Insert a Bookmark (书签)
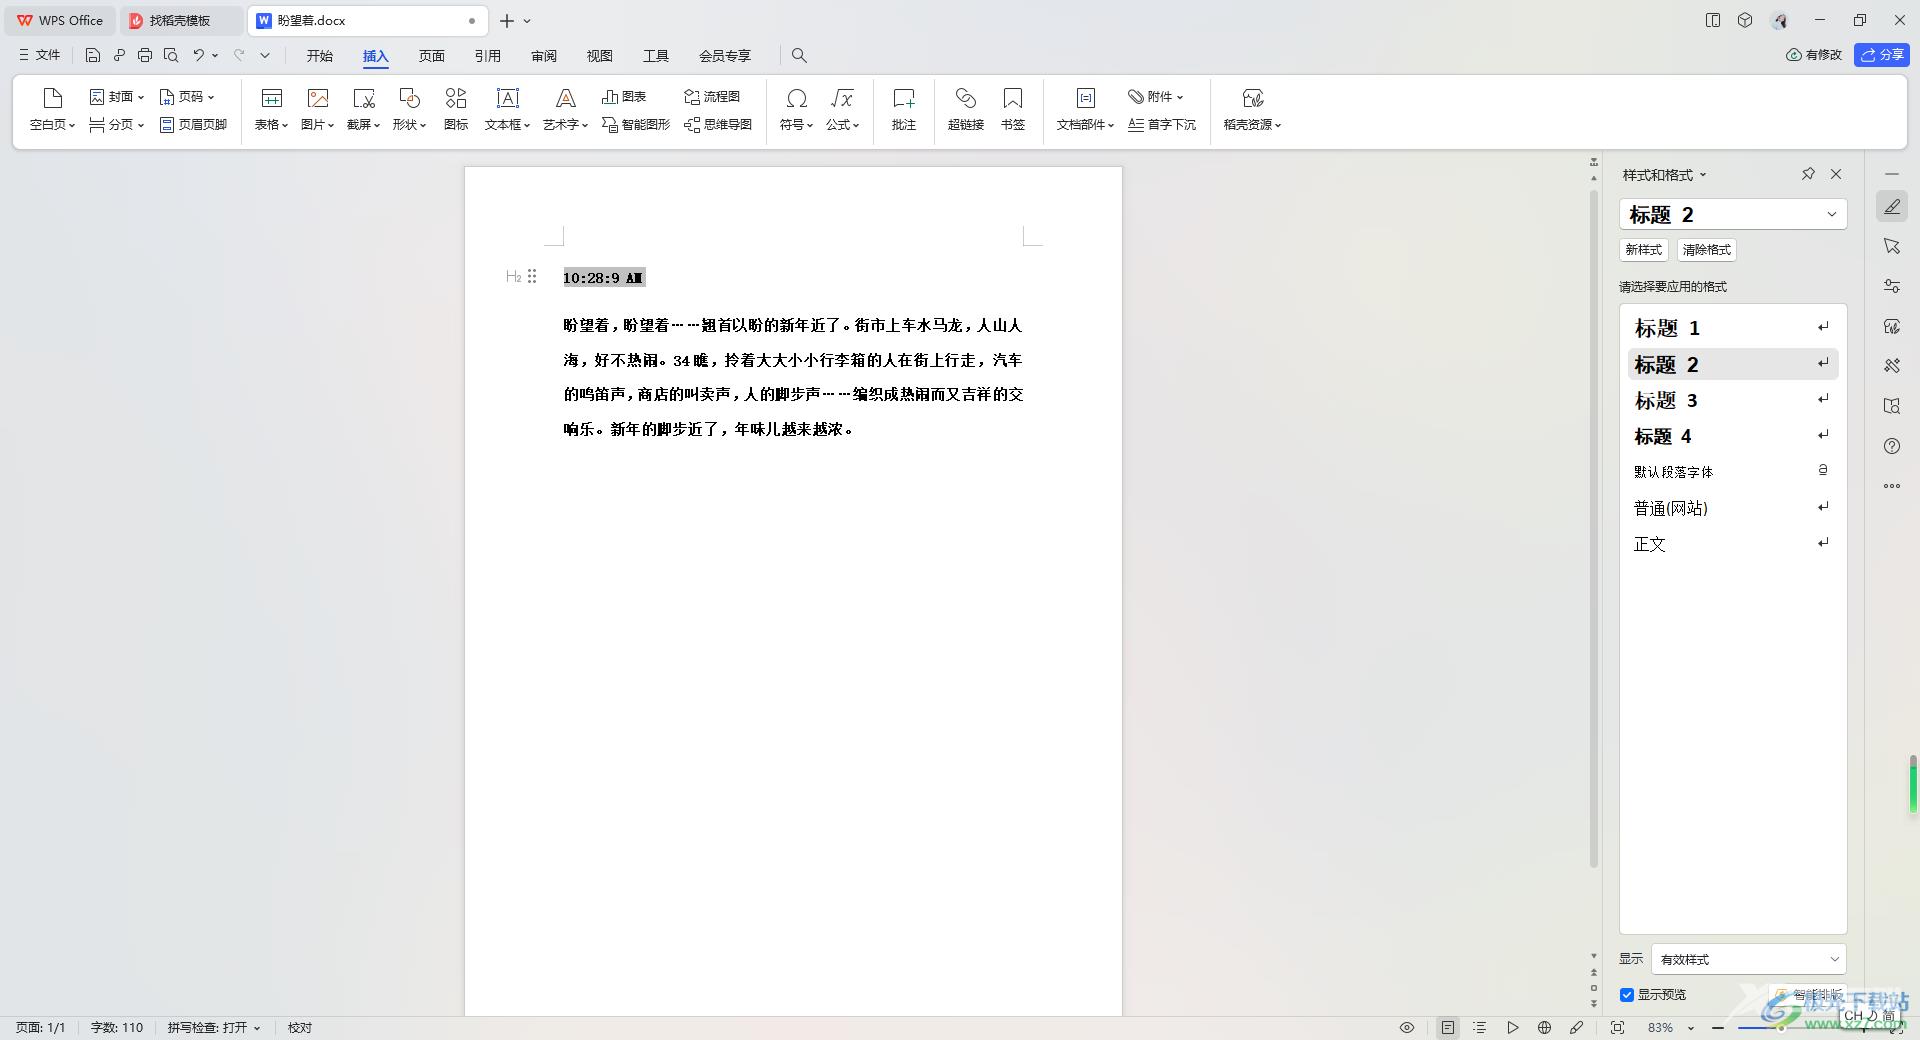Image resolution: width=1920 pixels, height=1040 pixels. click(1013, 110)
